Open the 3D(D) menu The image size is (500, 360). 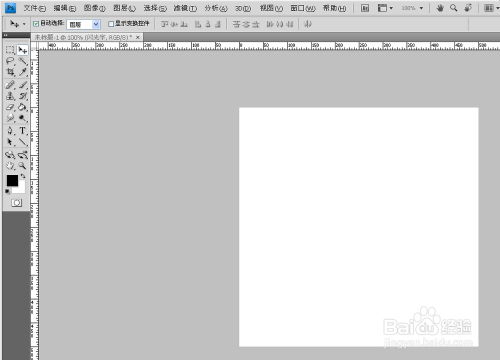(x=243, y=8)
